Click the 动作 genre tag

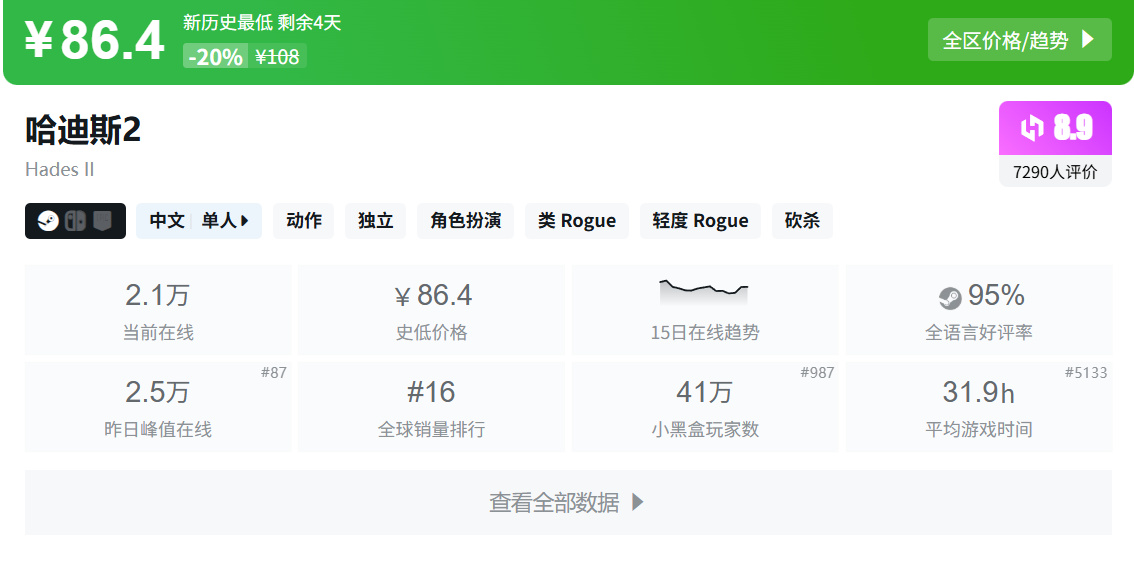tap(304, 221)
